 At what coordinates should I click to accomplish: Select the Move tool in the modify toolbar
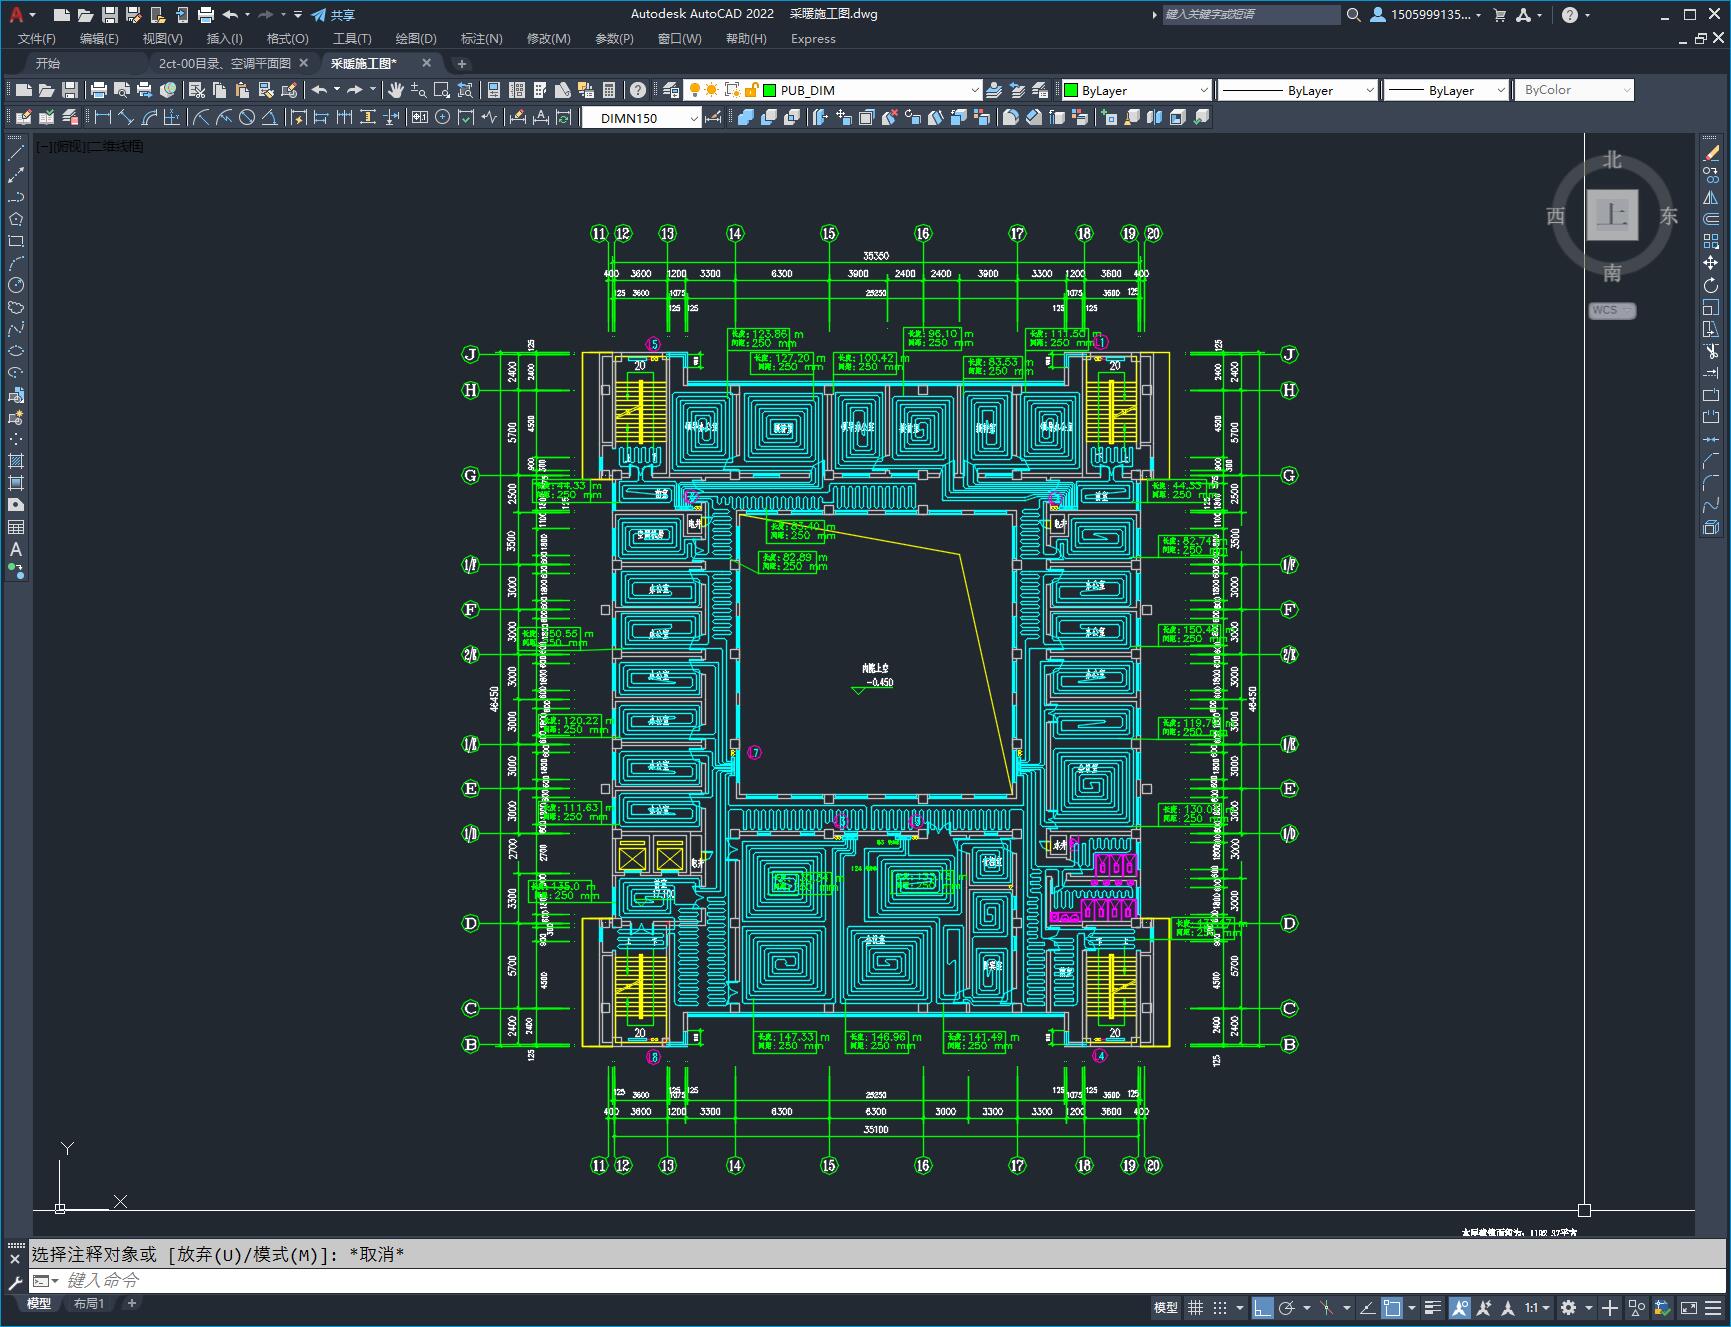(1711, 263)
